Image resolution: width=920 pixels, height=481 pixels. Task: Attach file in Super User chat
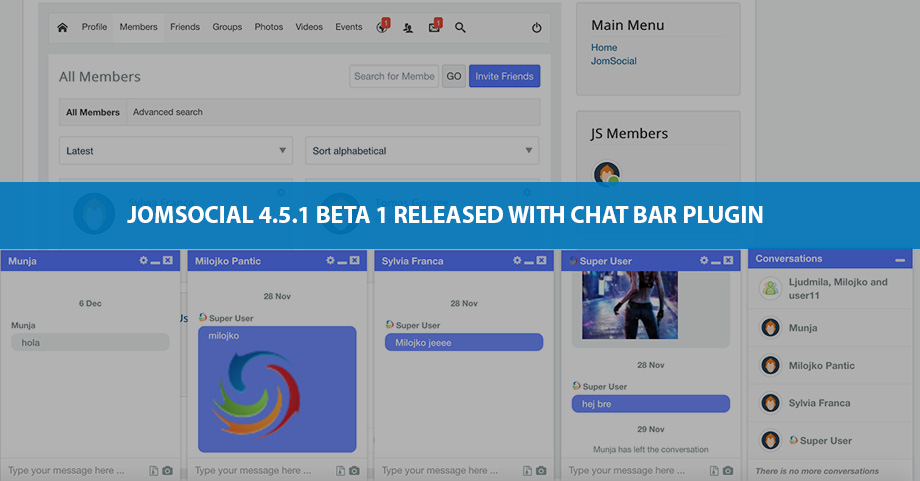coord(713,470)
